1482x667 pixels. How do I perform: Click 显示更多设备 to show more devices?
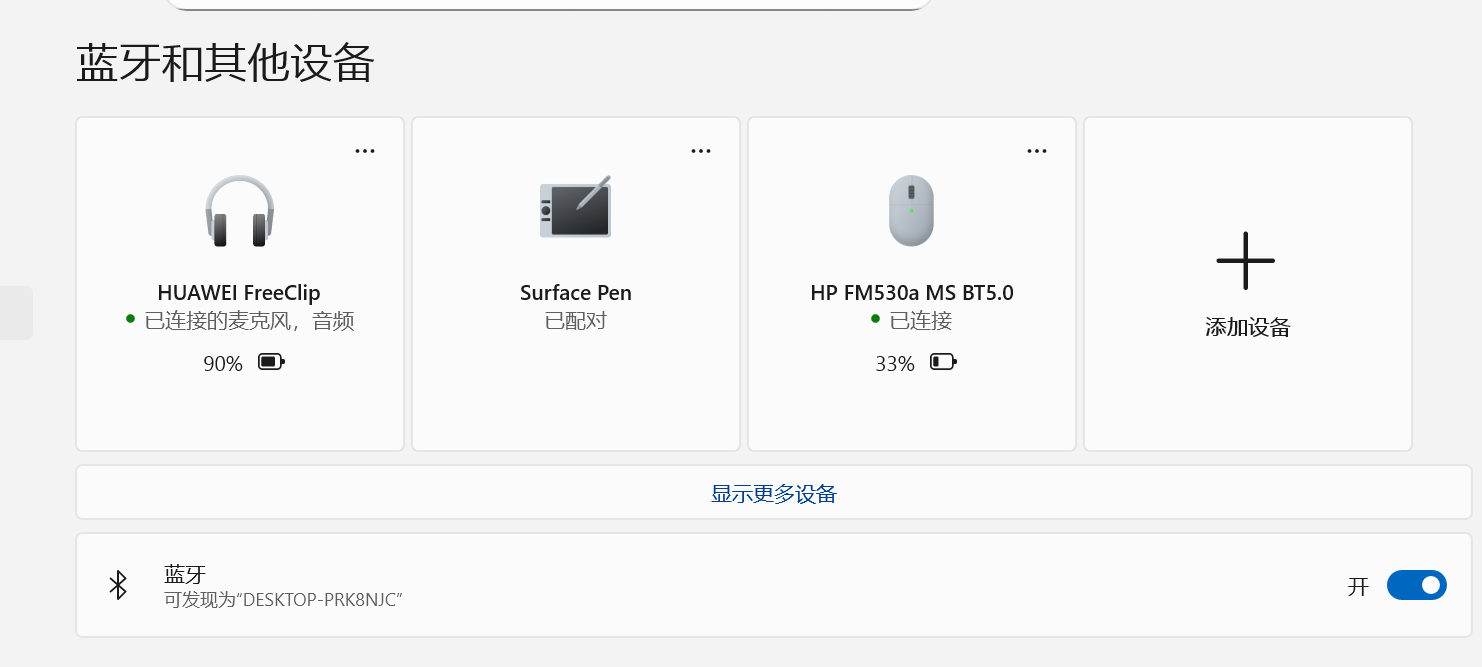click(773, 493)
